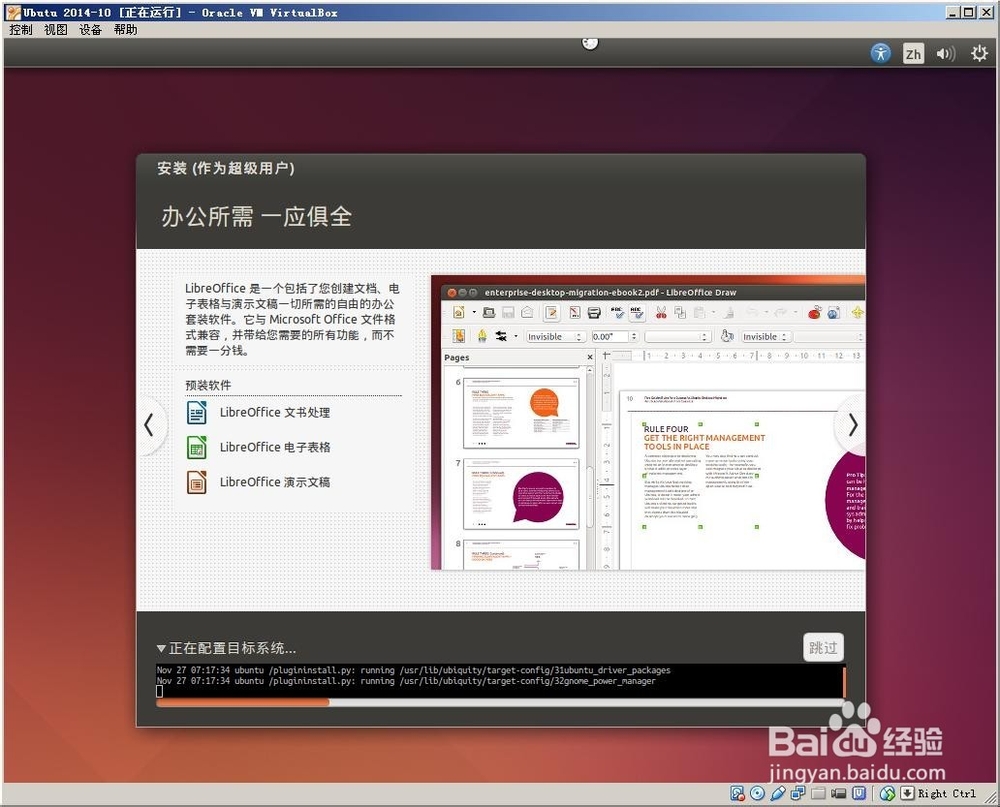1000x807 pixels.
Task: Click the LibreOffice Writer document icon
Action: coord(196,412)
